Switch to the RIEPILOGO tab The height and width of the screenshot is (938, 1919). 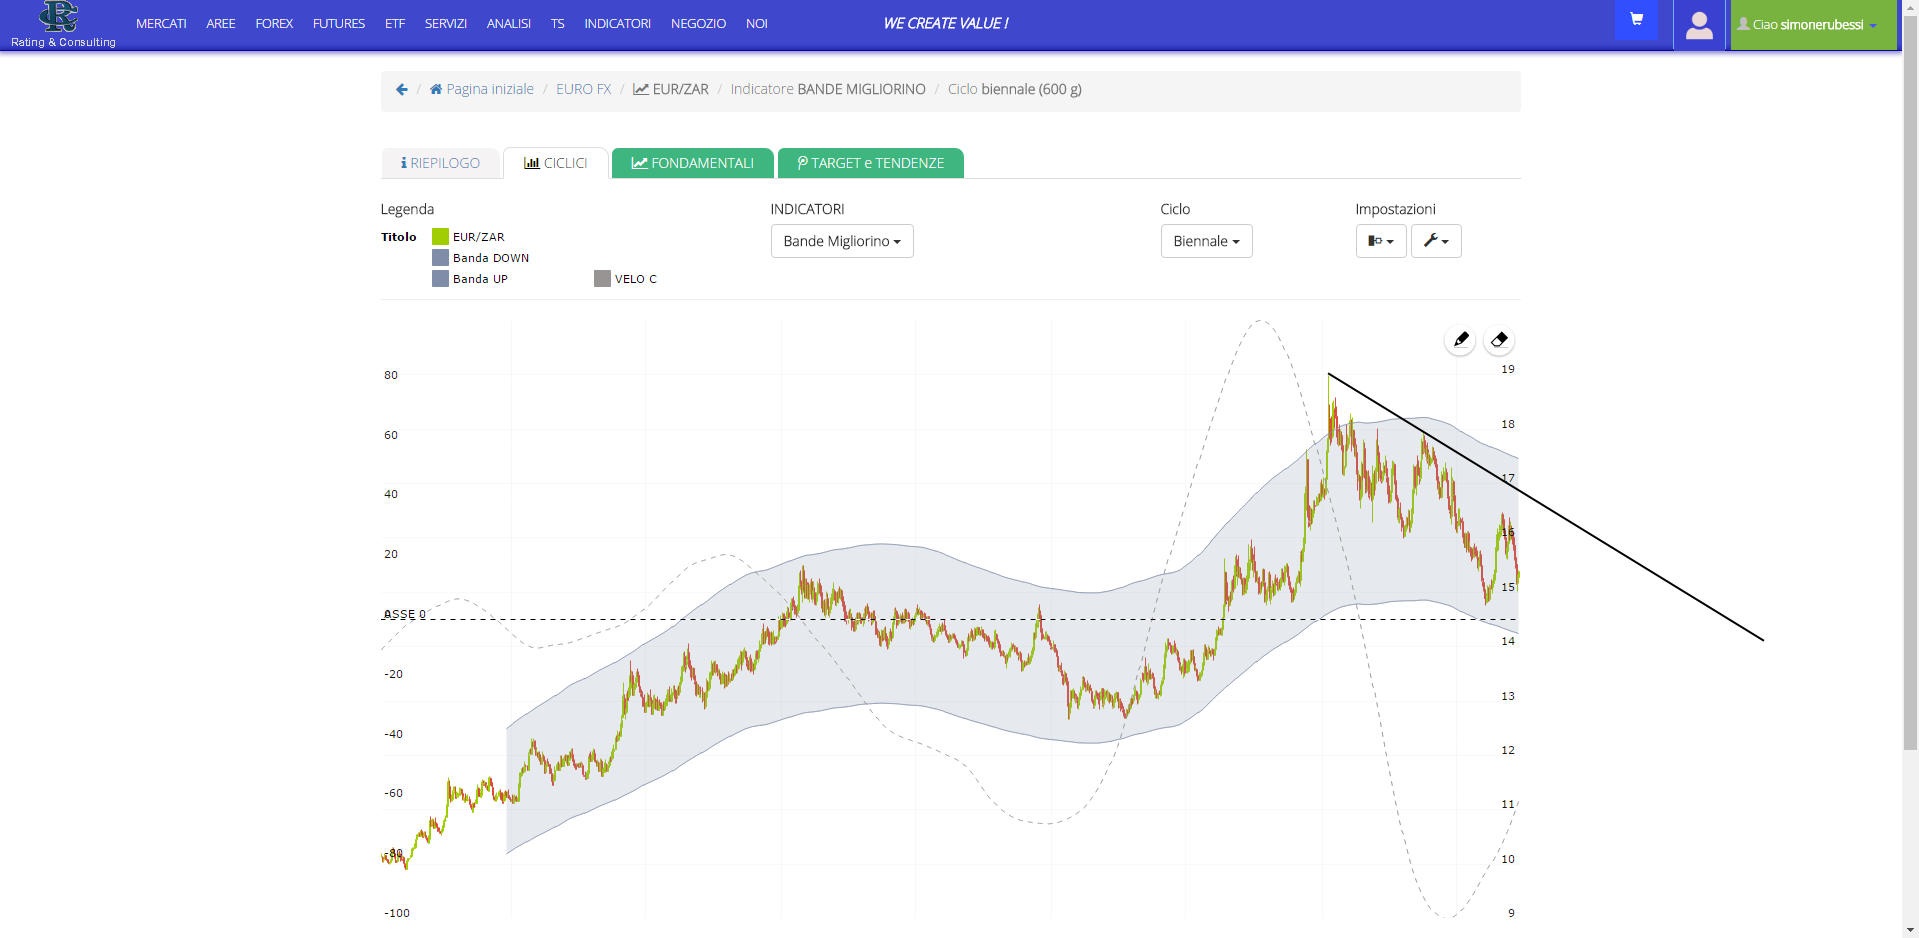440,163
